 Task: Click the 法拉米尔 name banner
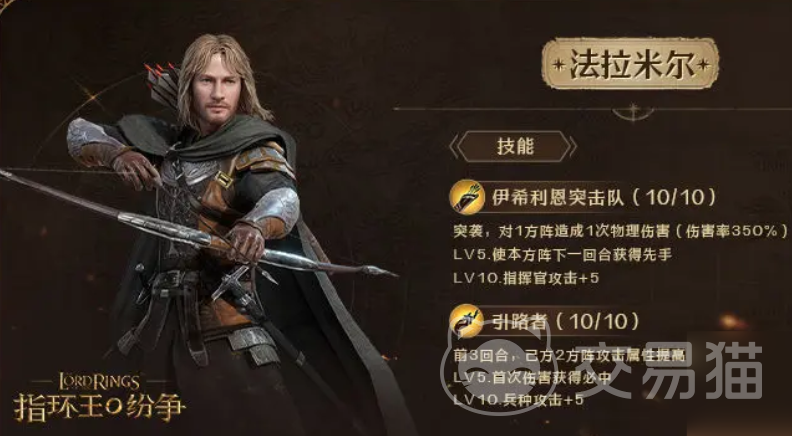coord(630,64)
